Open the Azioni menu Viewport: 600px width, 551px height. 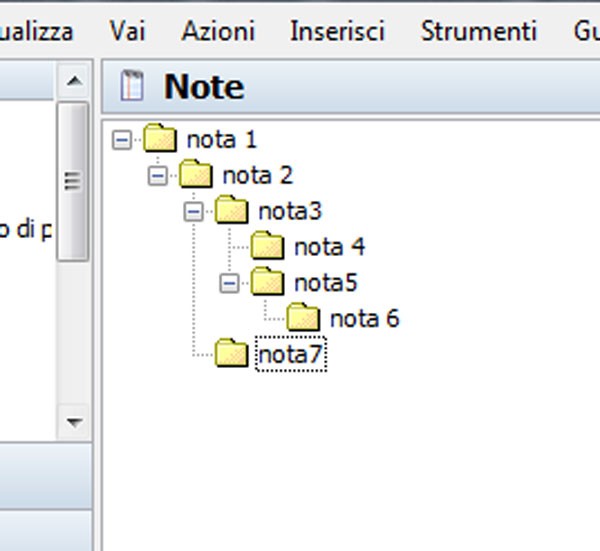(x=218, y=30)
